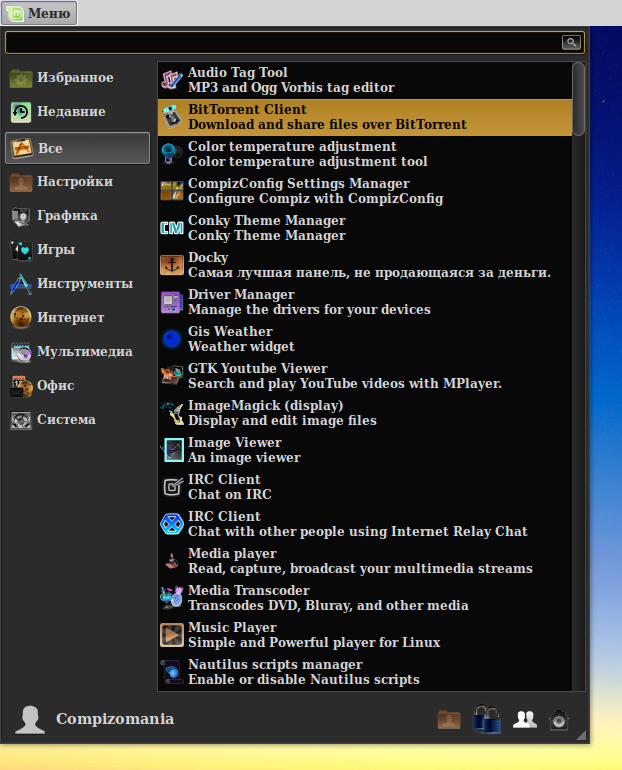
Task: Click the BitTorrent Client icon
Action: 172,117
